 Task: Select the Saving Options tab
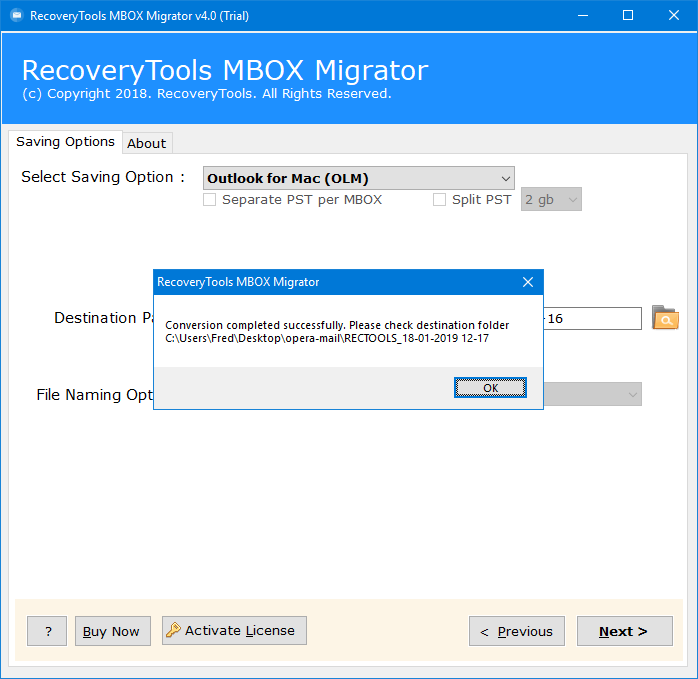pyautogui.click(x=65, y=142)
